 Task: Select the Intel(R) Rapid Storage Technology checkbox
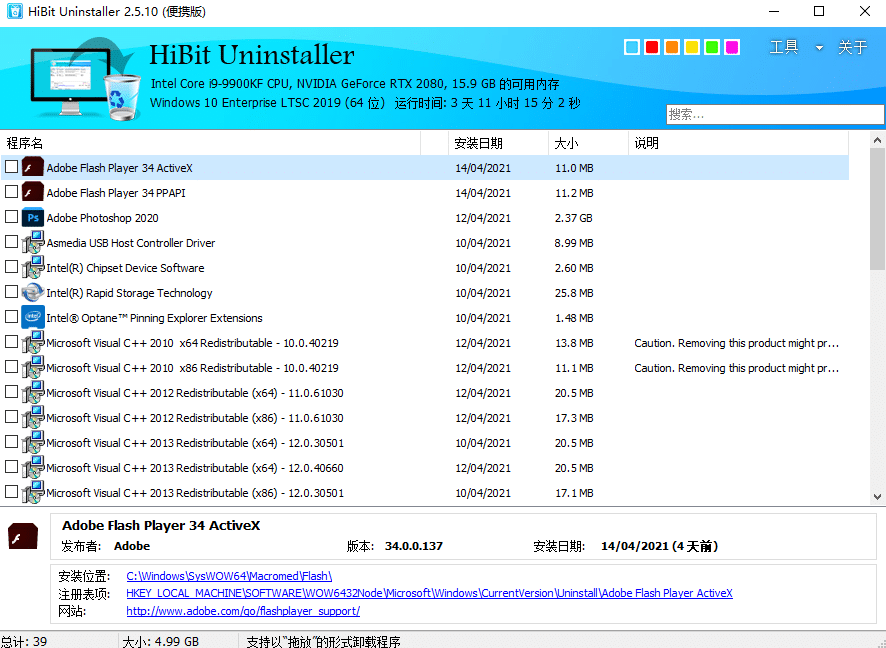(11, 292)
